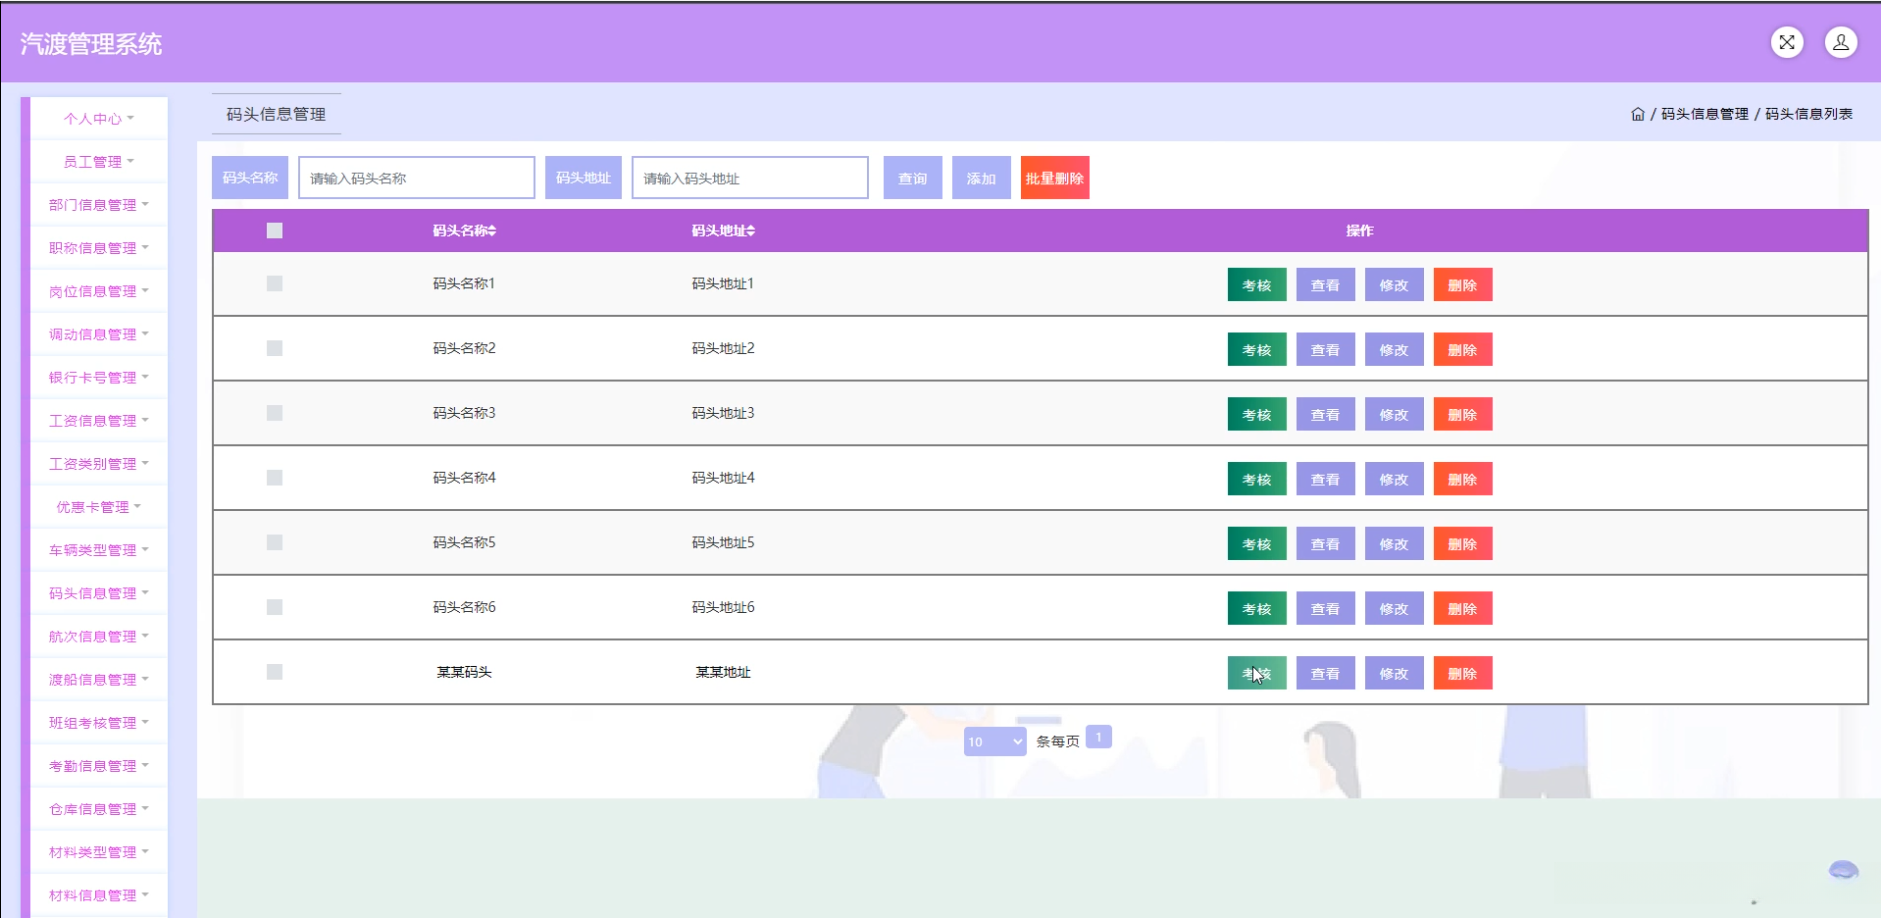Screen dimensions: 1881x918
Task: Open the 优惠卡管理 sidebar menu
Action: 99,507
